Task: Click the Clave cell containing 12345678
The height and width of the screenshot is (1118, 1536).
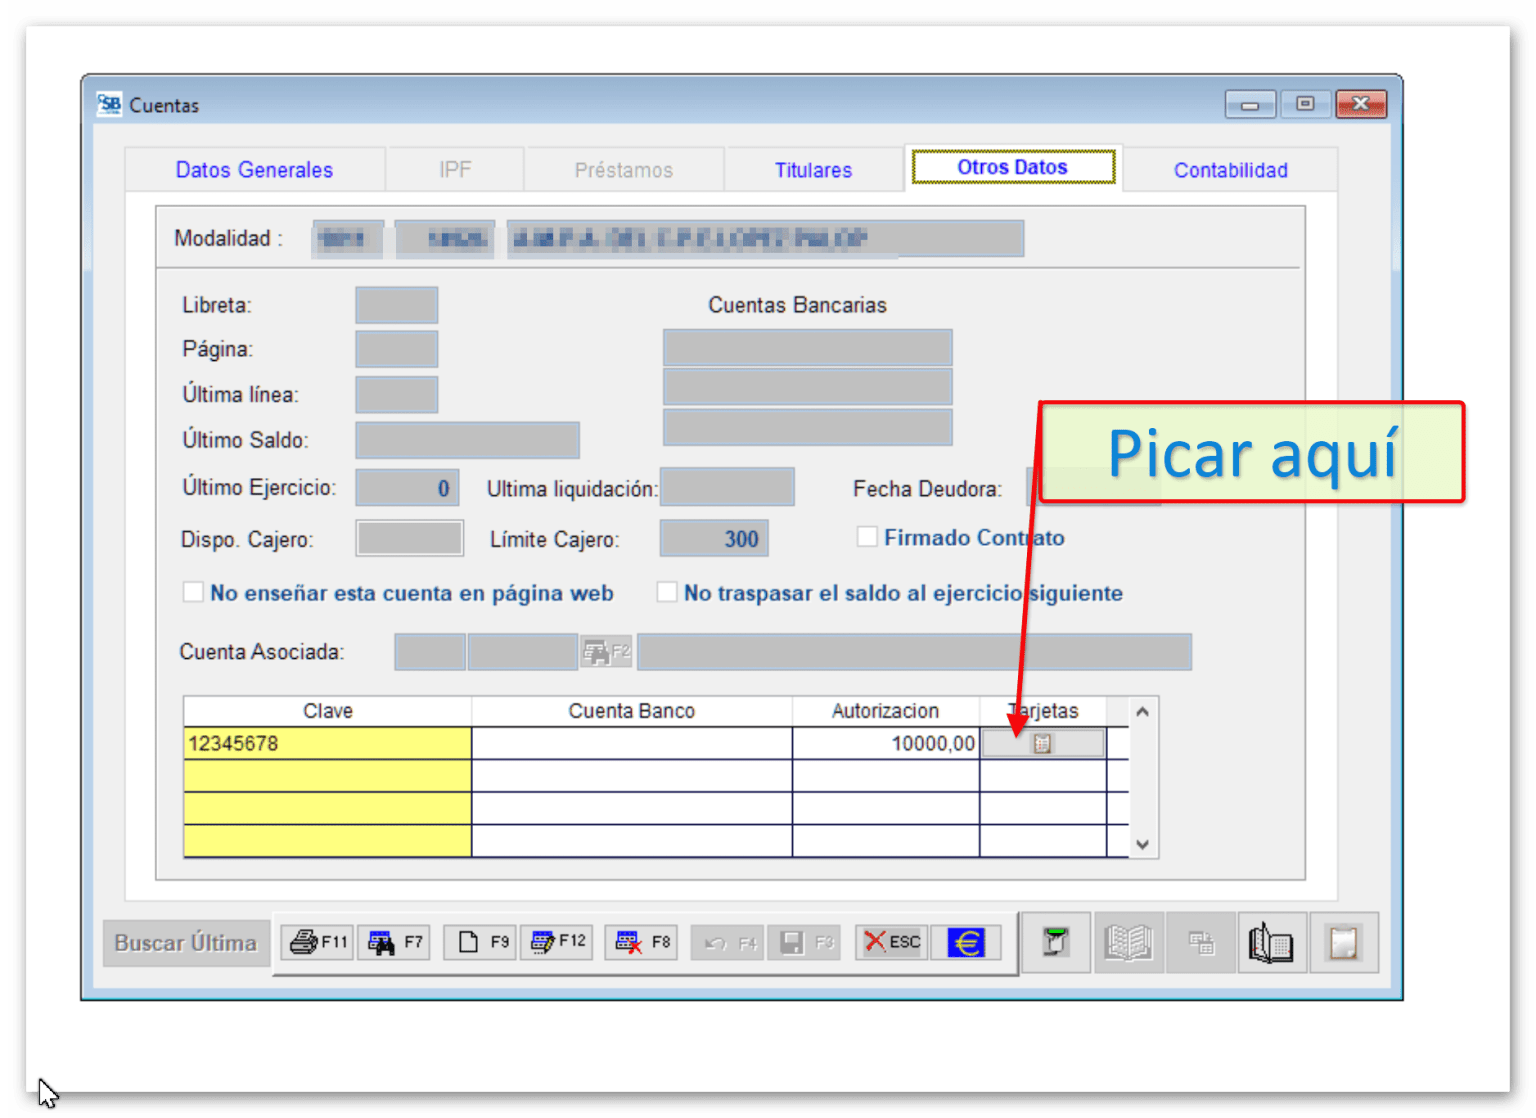Action: pos(327,743)
